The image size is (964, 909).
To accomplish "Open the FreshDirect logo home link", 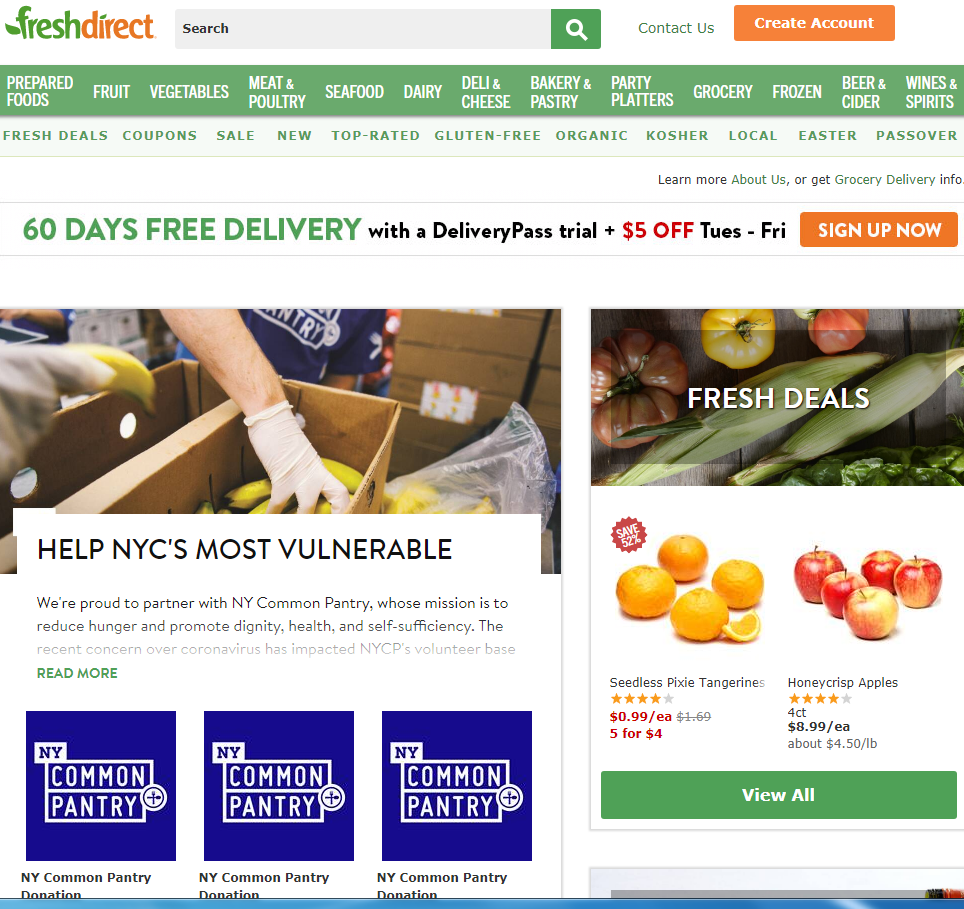I will 80,23.
